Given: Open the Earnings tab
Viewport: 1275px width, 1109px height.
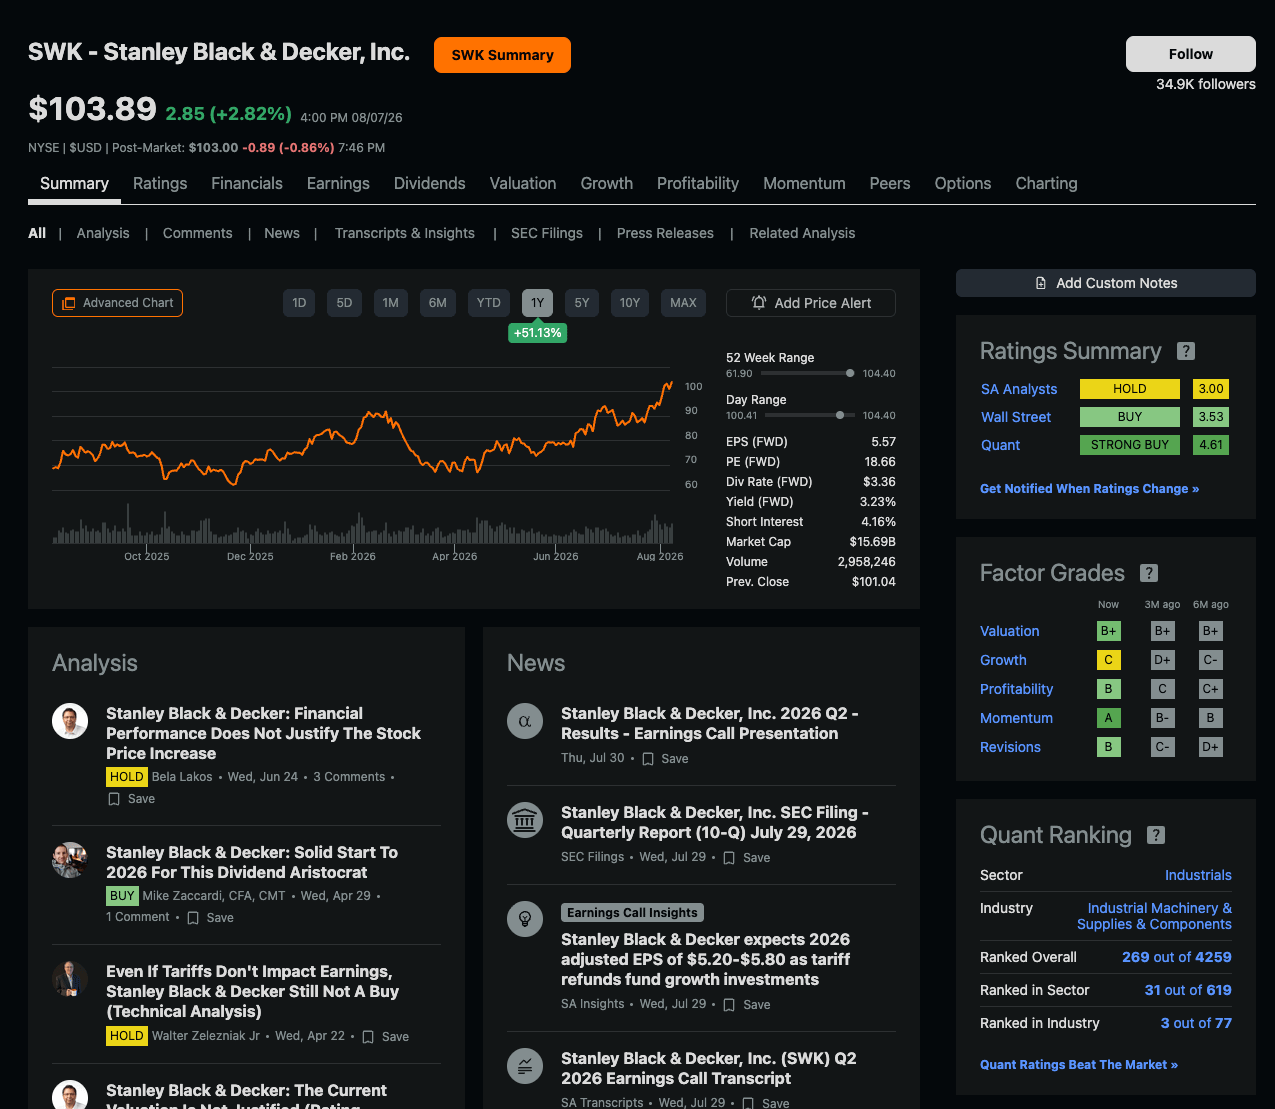Looking at the screenshot, I should pos(338,184).
